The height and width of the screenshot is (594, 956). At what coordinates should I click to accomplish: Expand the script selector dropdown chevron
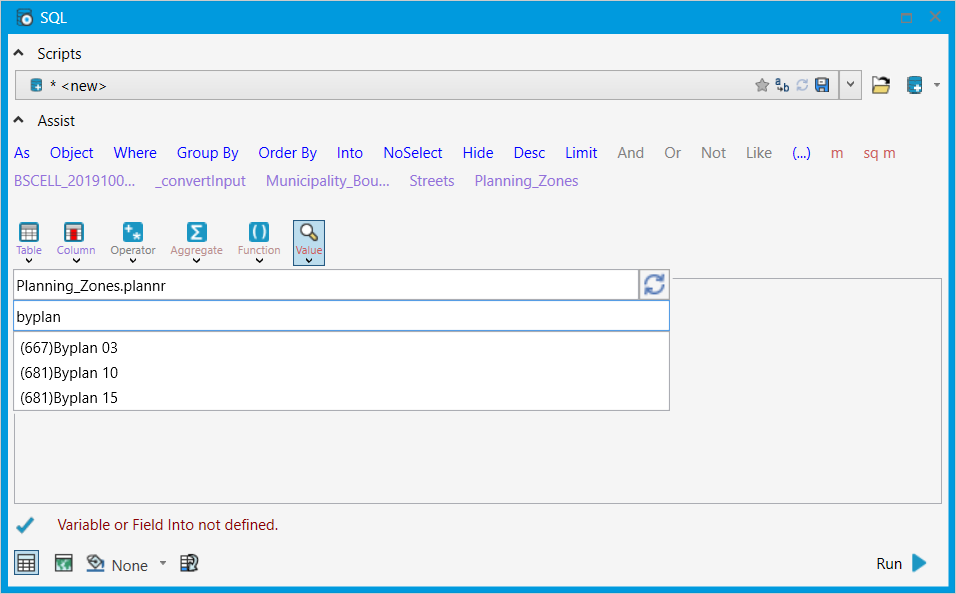(x=849, y=85)
